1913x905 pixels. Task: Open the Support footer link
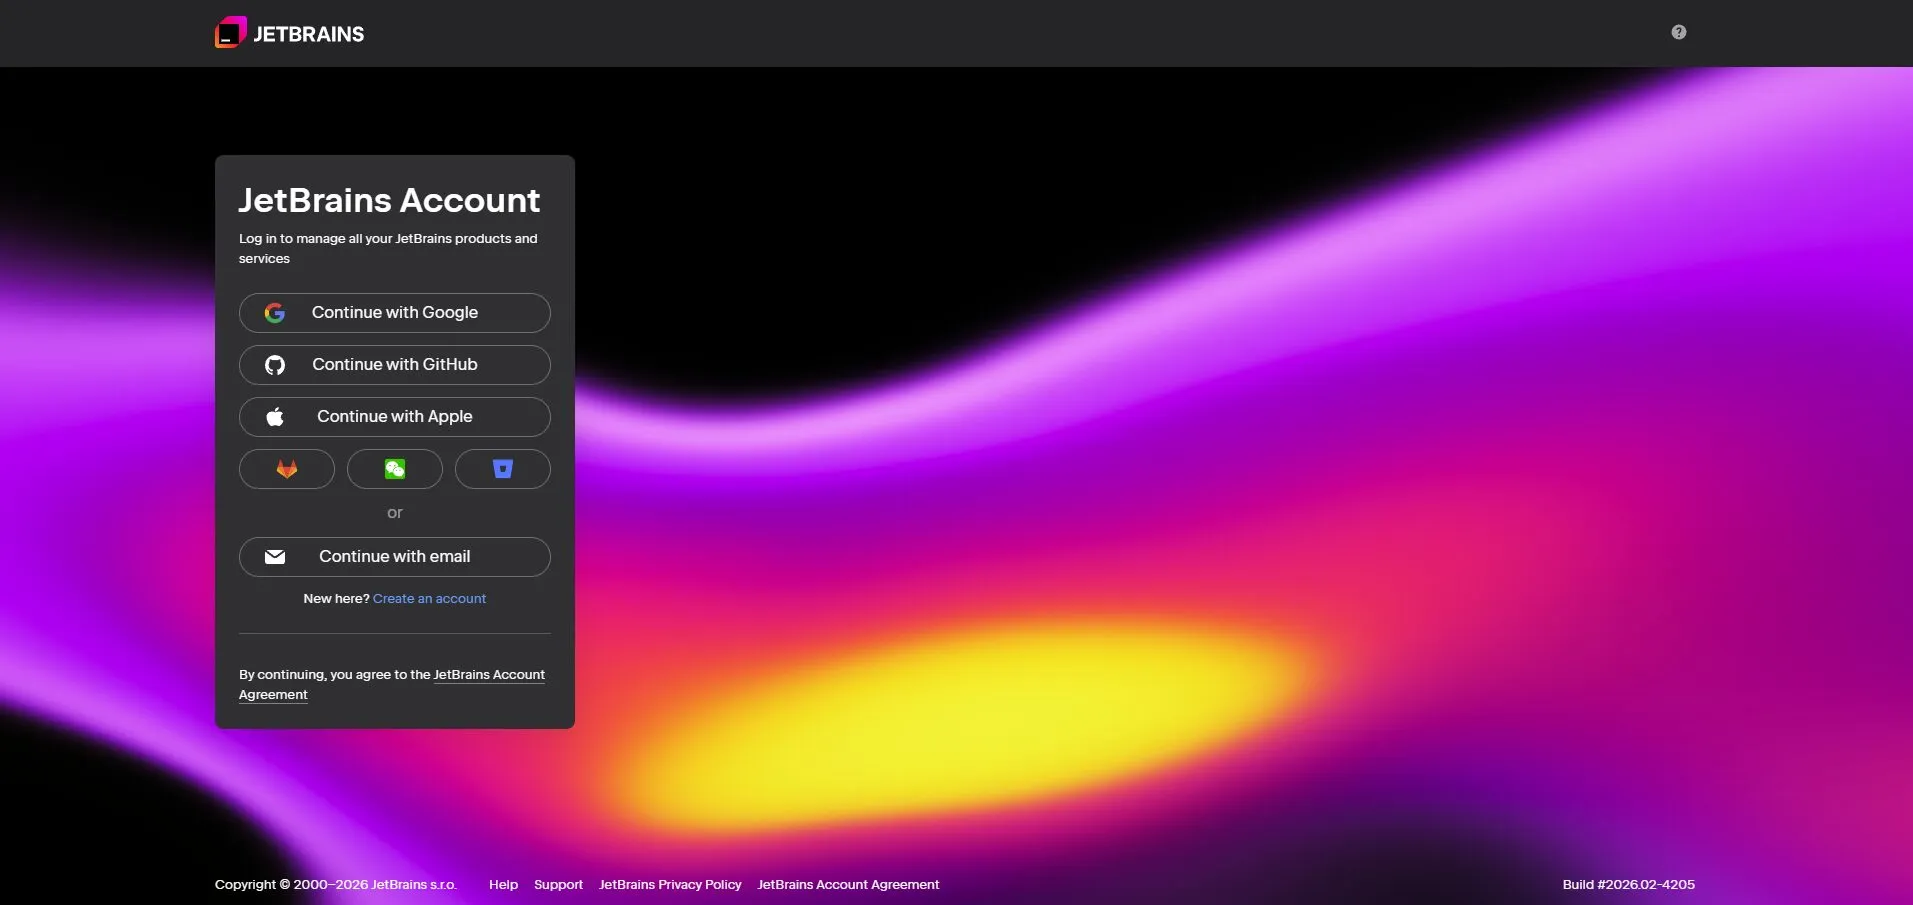[x=558, y=885]
